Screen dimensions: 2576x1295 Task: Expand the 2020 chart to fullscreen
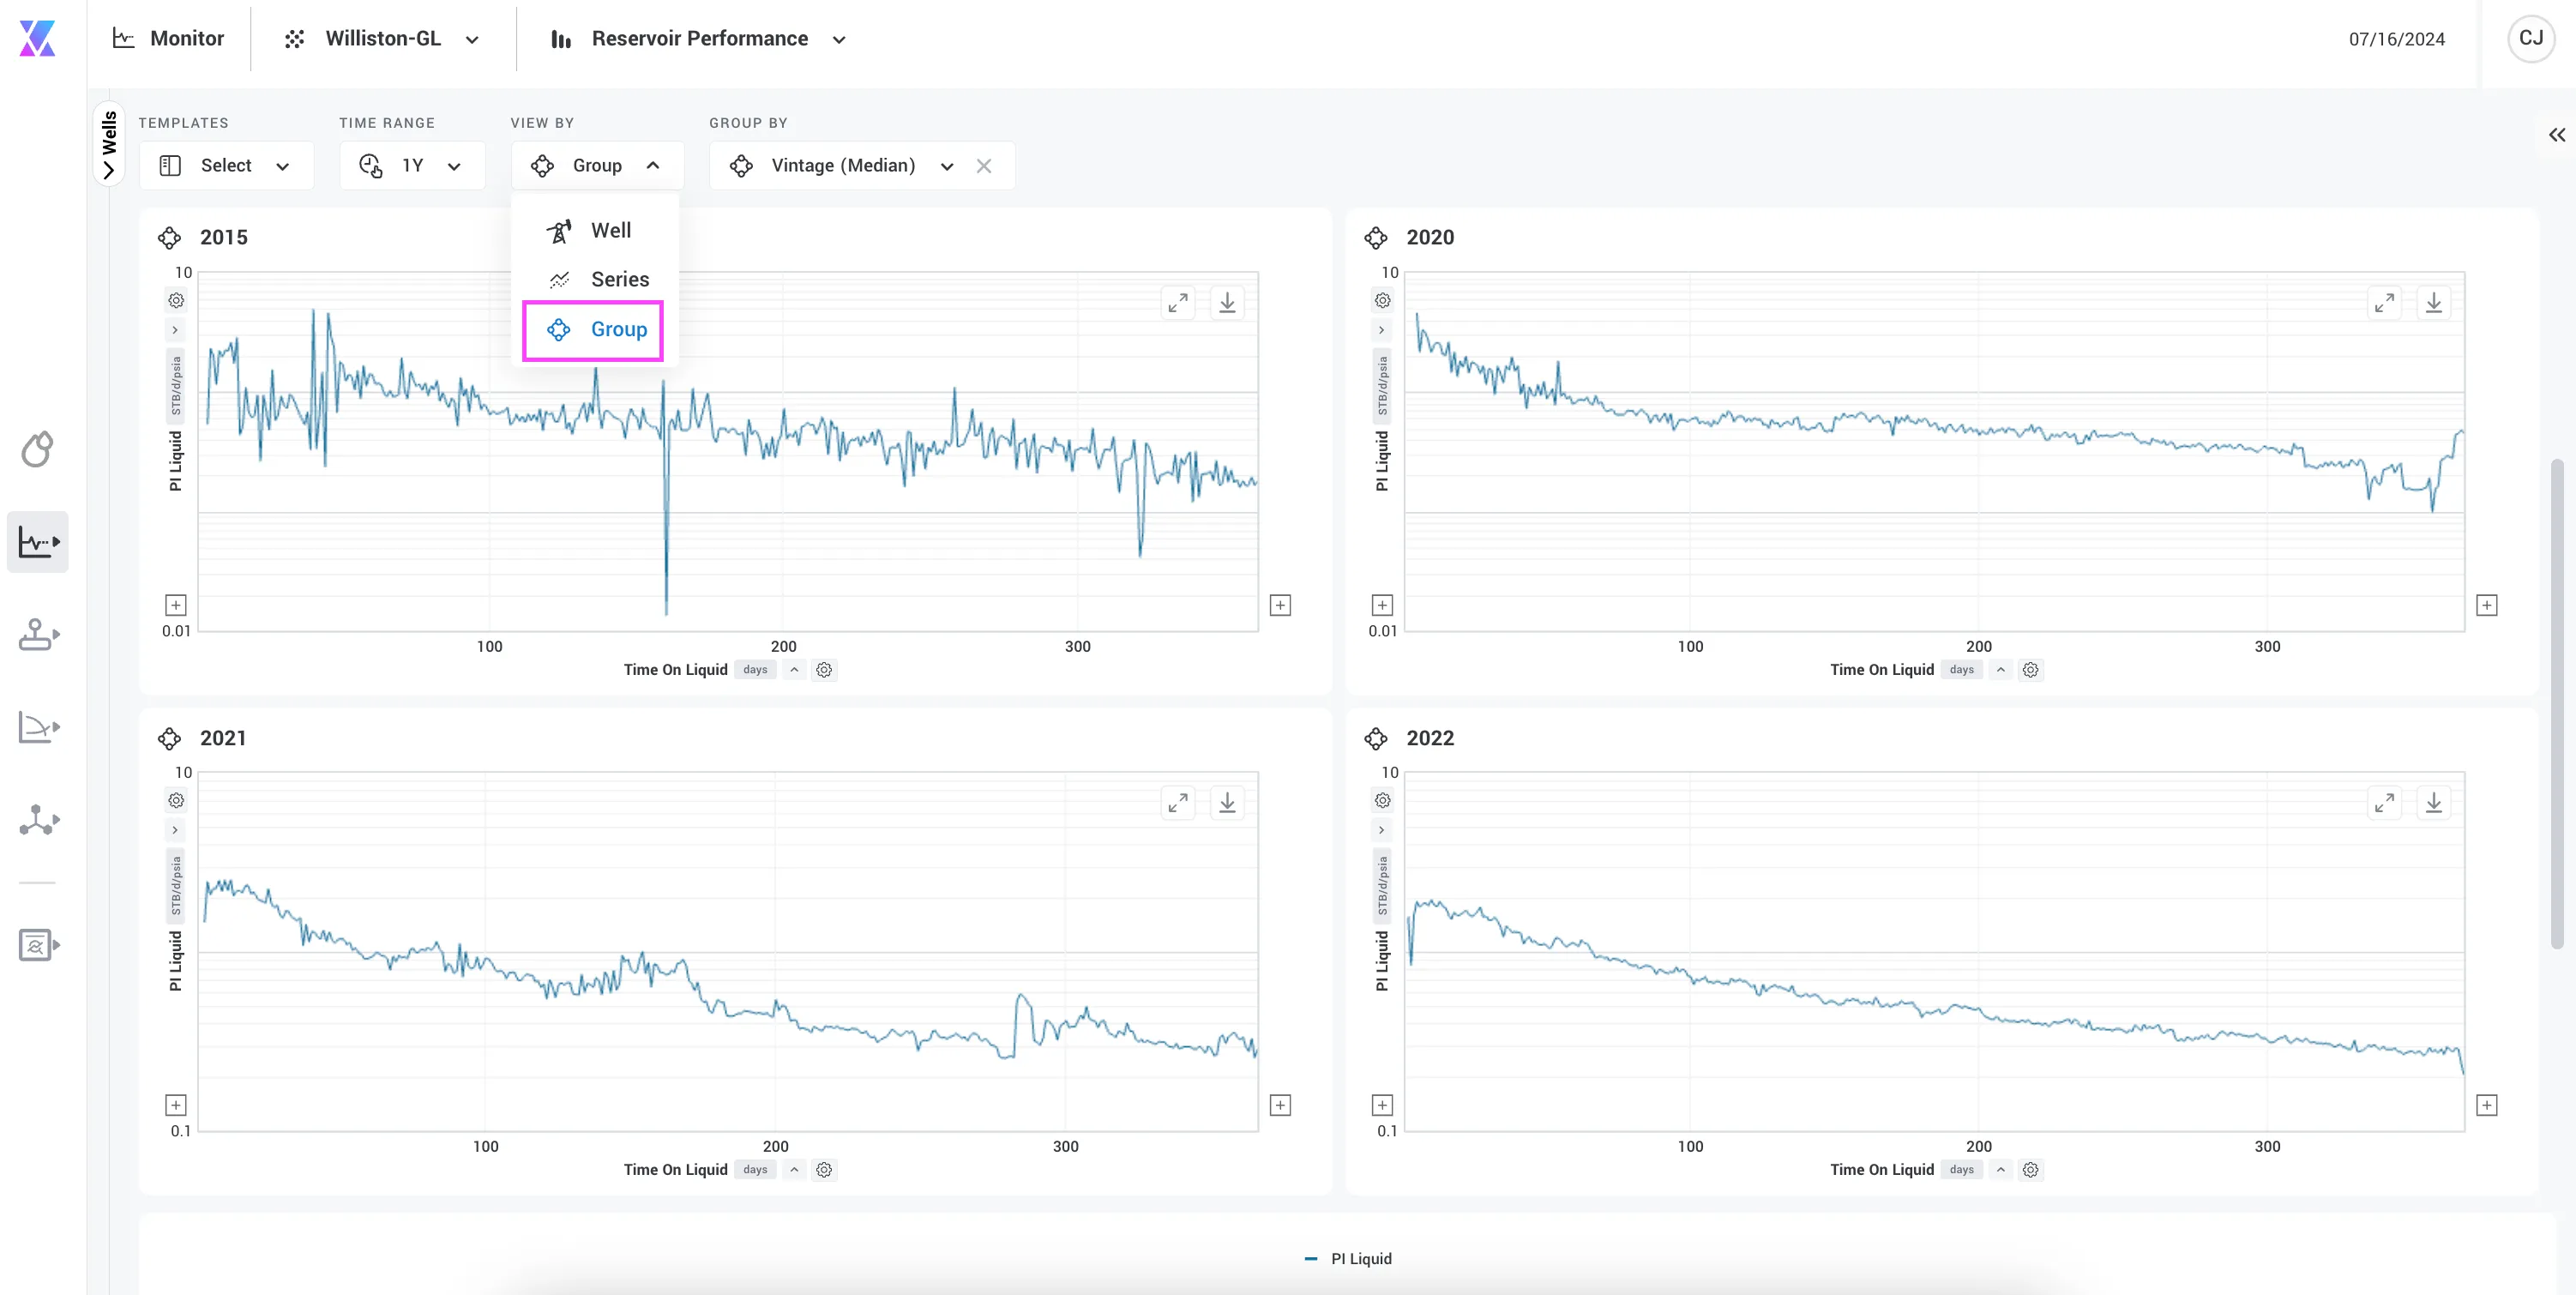(x=2384, y=302)
